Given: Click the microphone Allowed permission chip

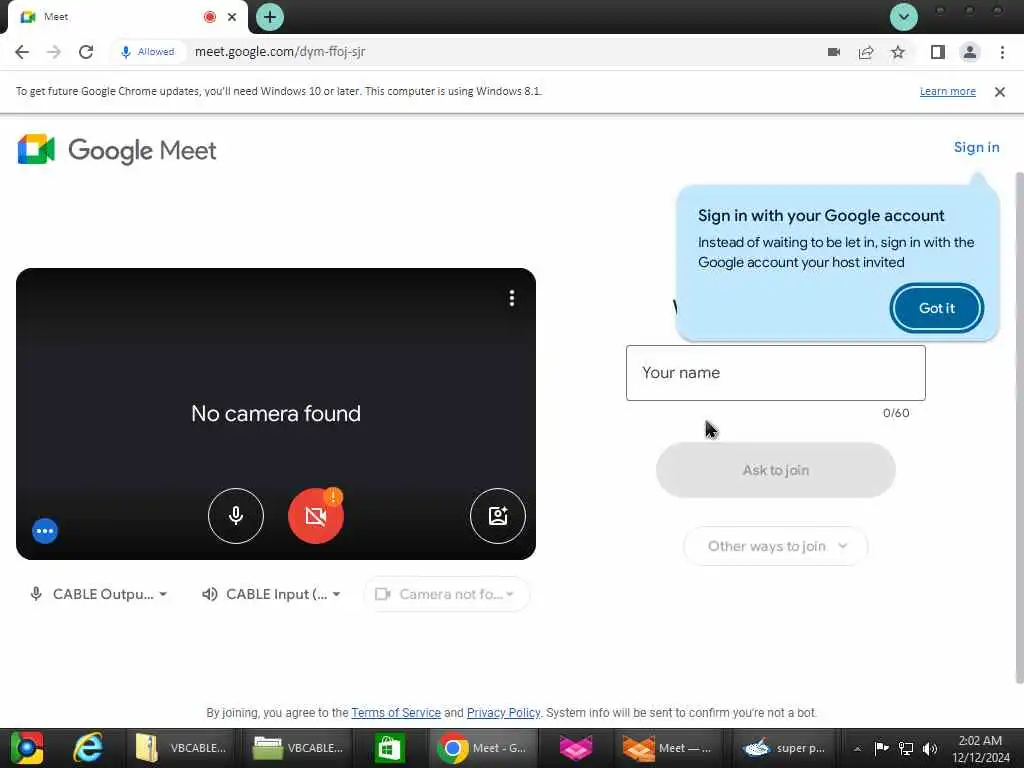Looking at the screenshot, I should click(148, 52).
